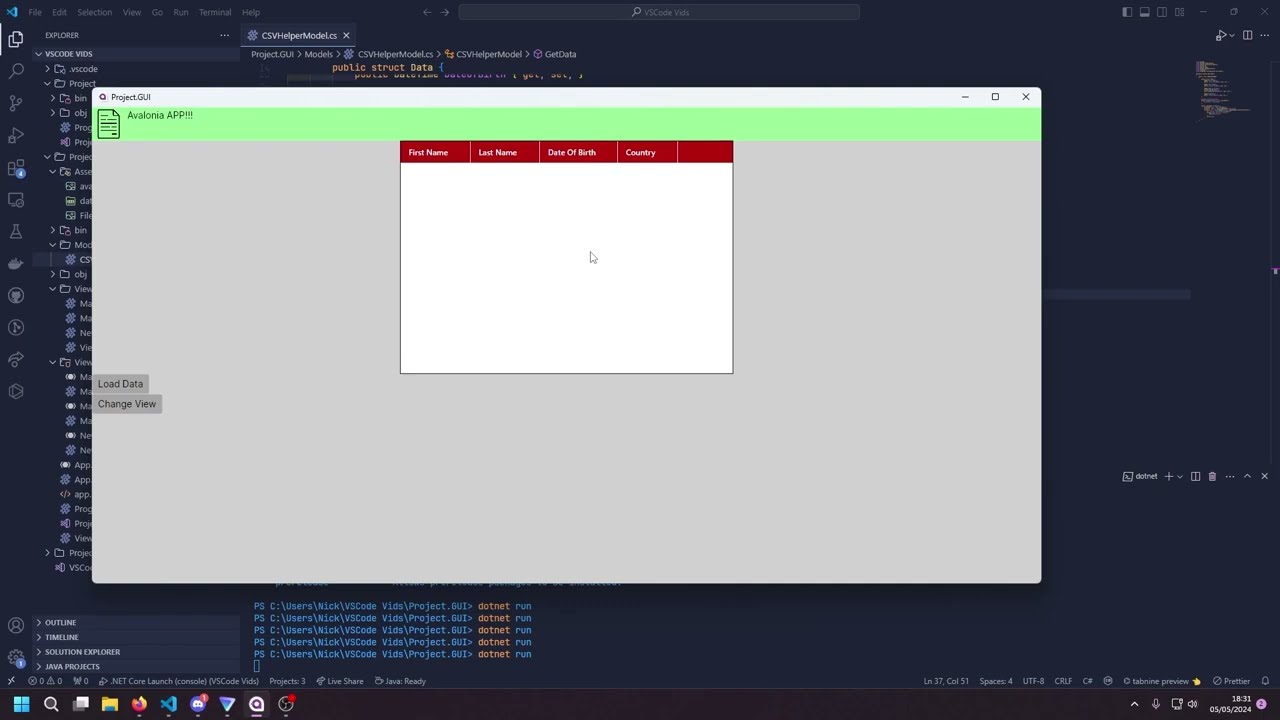Close the CSVHelperModel.cs tab
This screenshot has width=1280, height=720.
(x=346, y=35)
